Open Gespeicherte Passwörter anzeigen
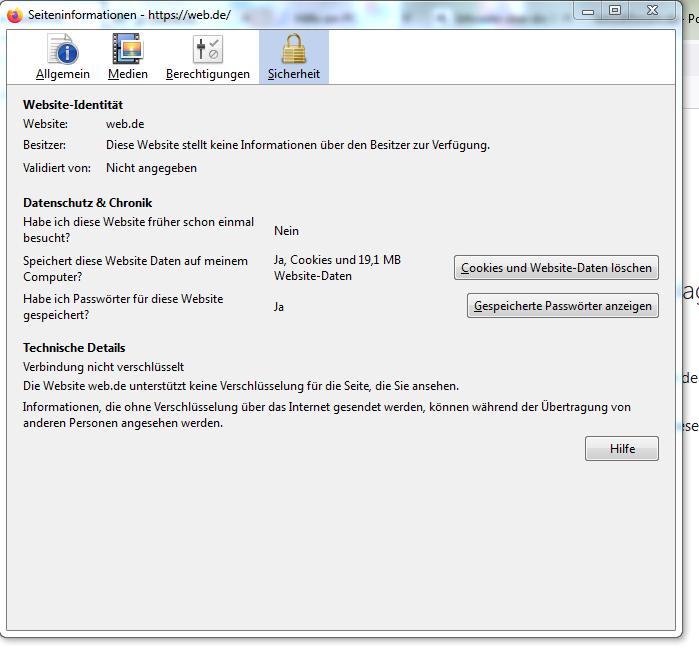This screenshot has height=649, width=699. pyautogui.click(x=563, y=306)
